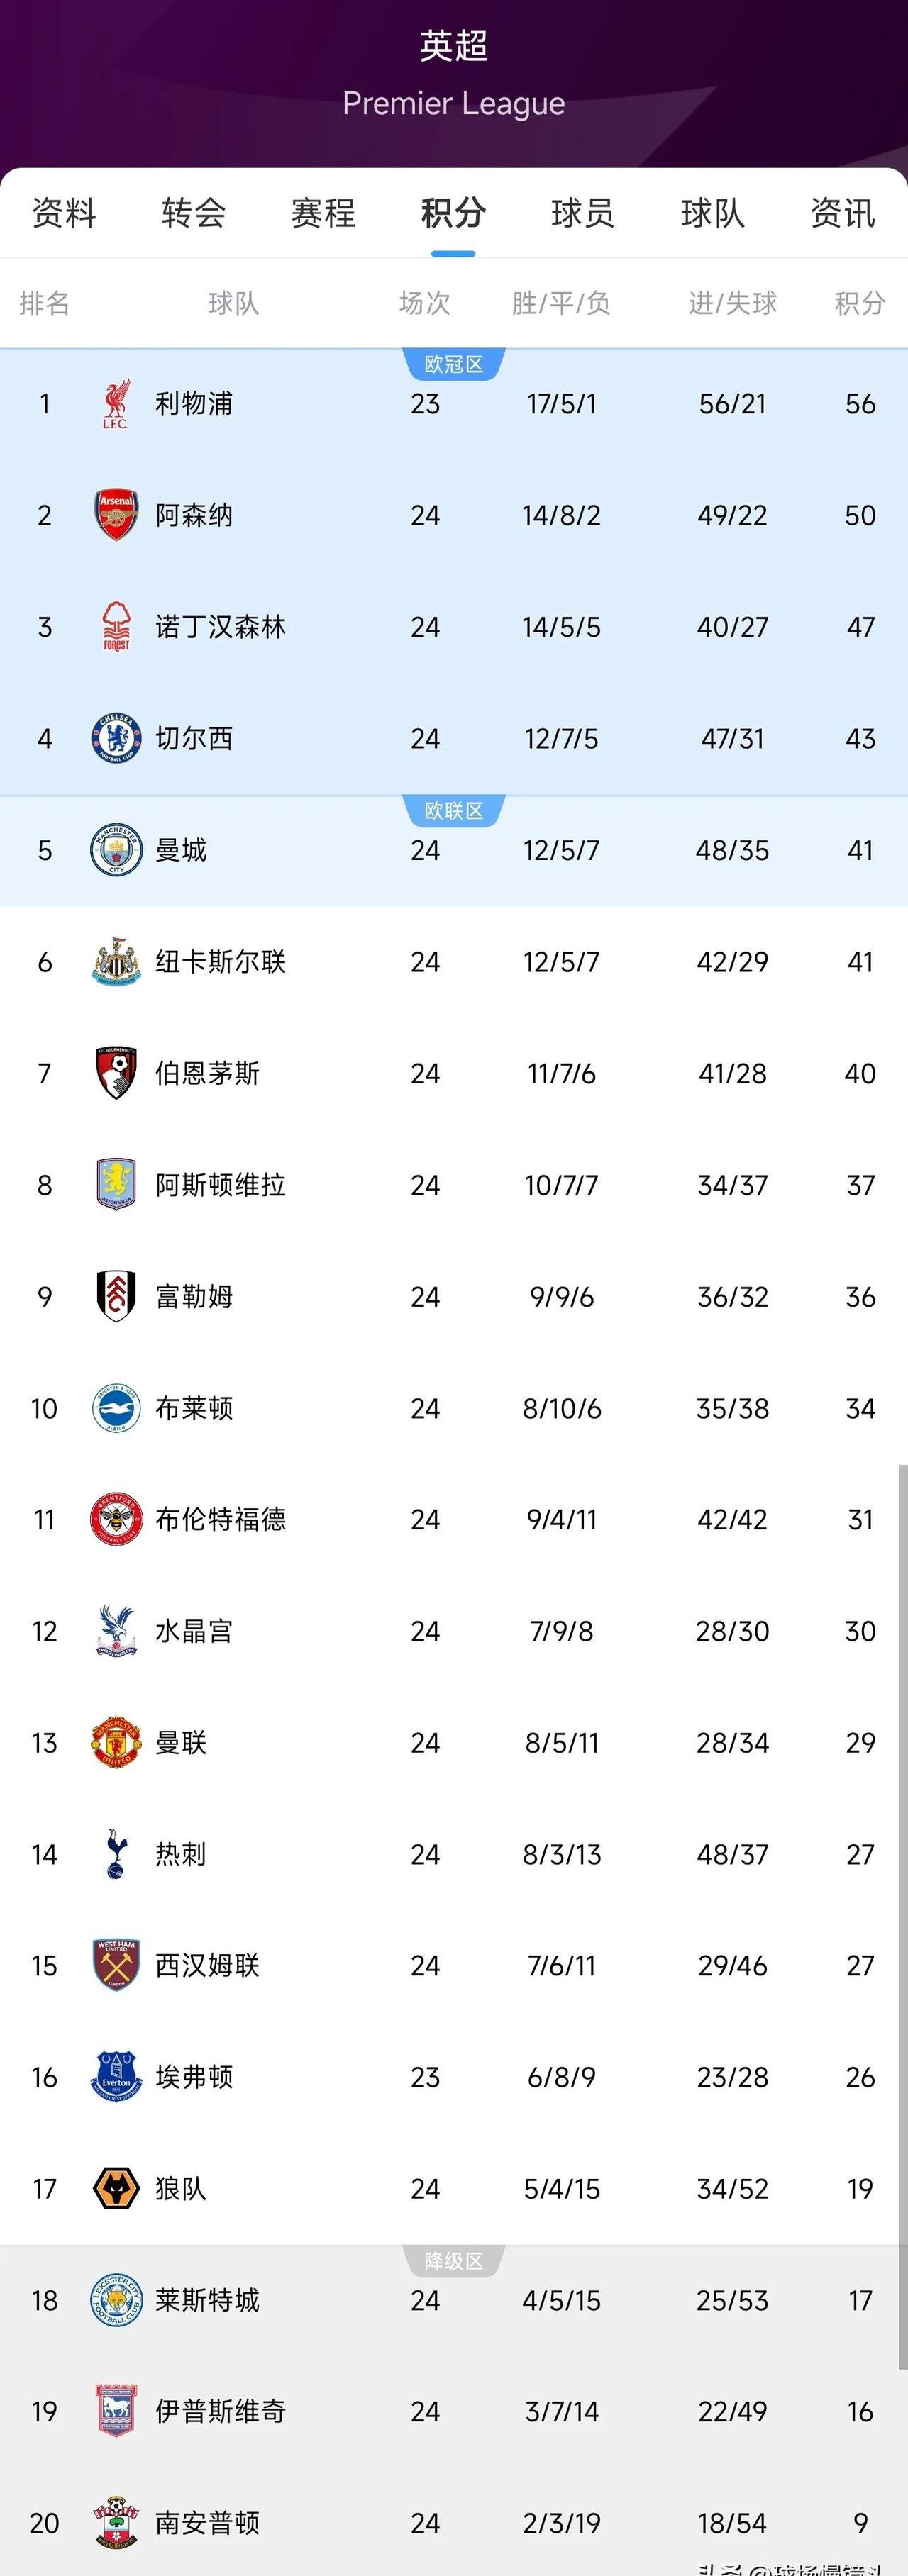Viewport: 908px width, 2576px height.
Task: Click the Liverpool club crest icon
Action: 116,404
